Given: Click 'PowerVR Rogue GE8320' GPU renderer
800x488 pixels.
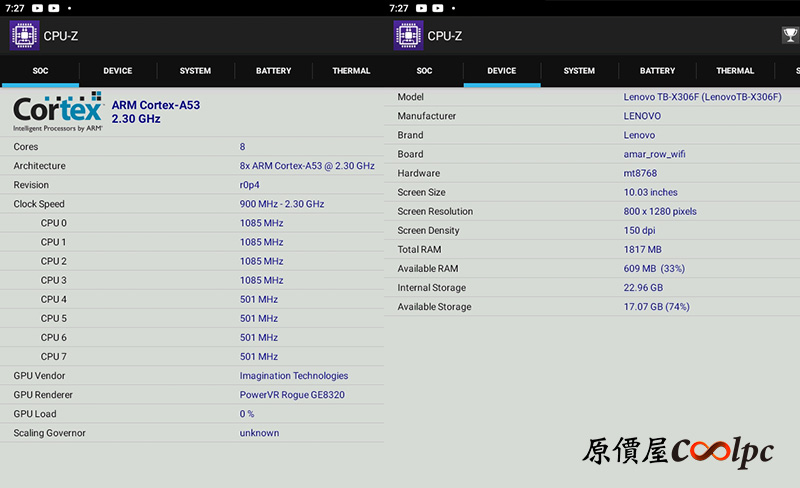Looking at the screenshot, I should tap(292, 395).
